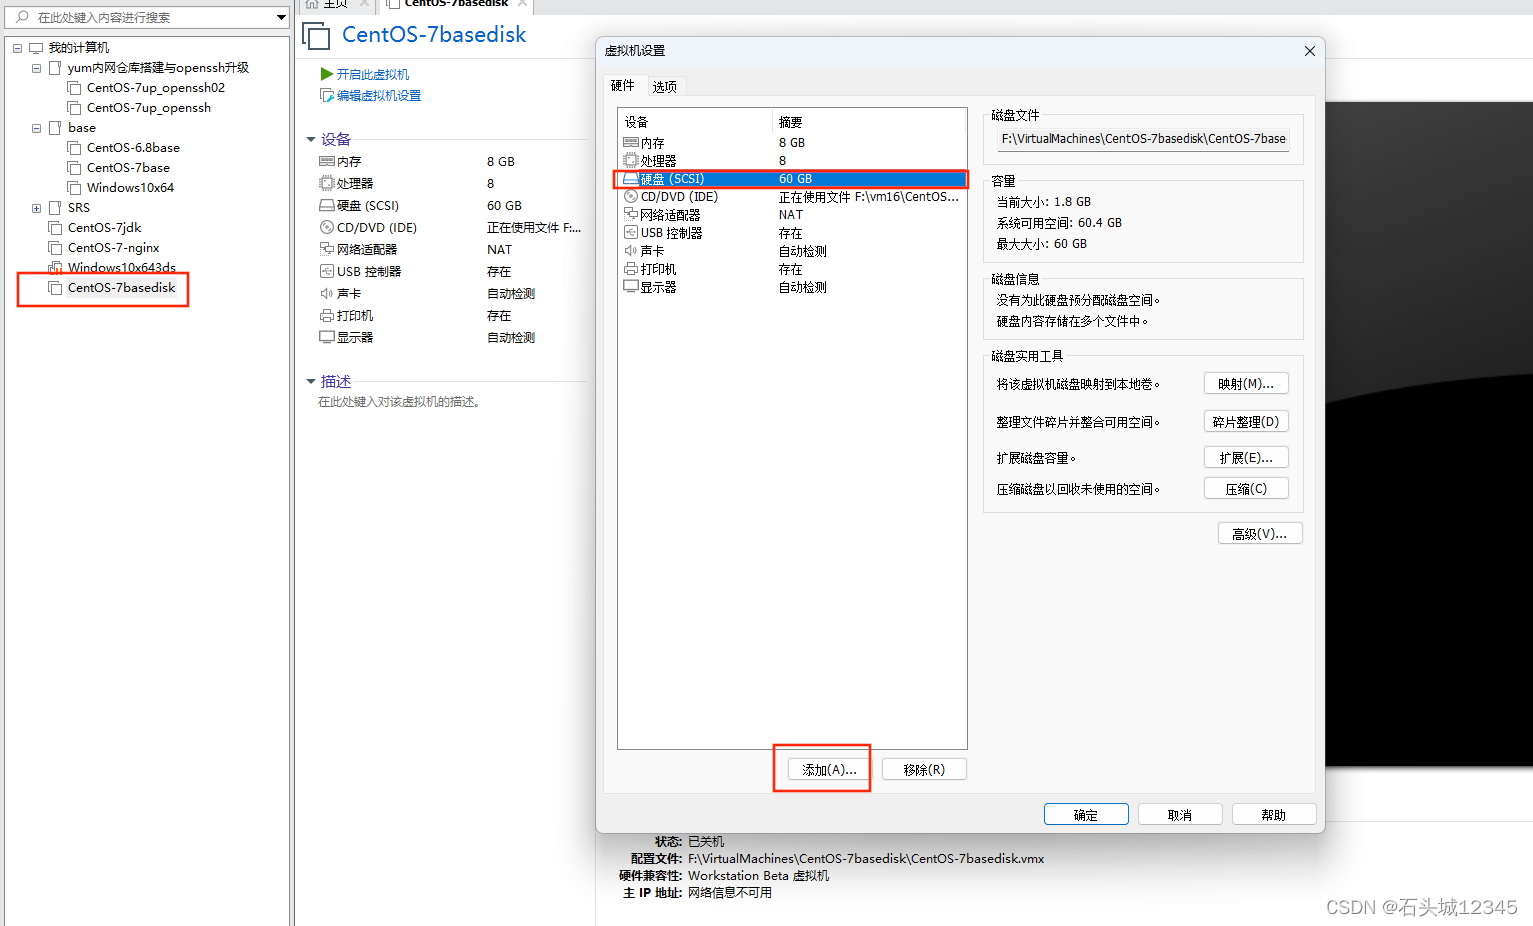Expand the SRS folder node

tap(36, 208)
